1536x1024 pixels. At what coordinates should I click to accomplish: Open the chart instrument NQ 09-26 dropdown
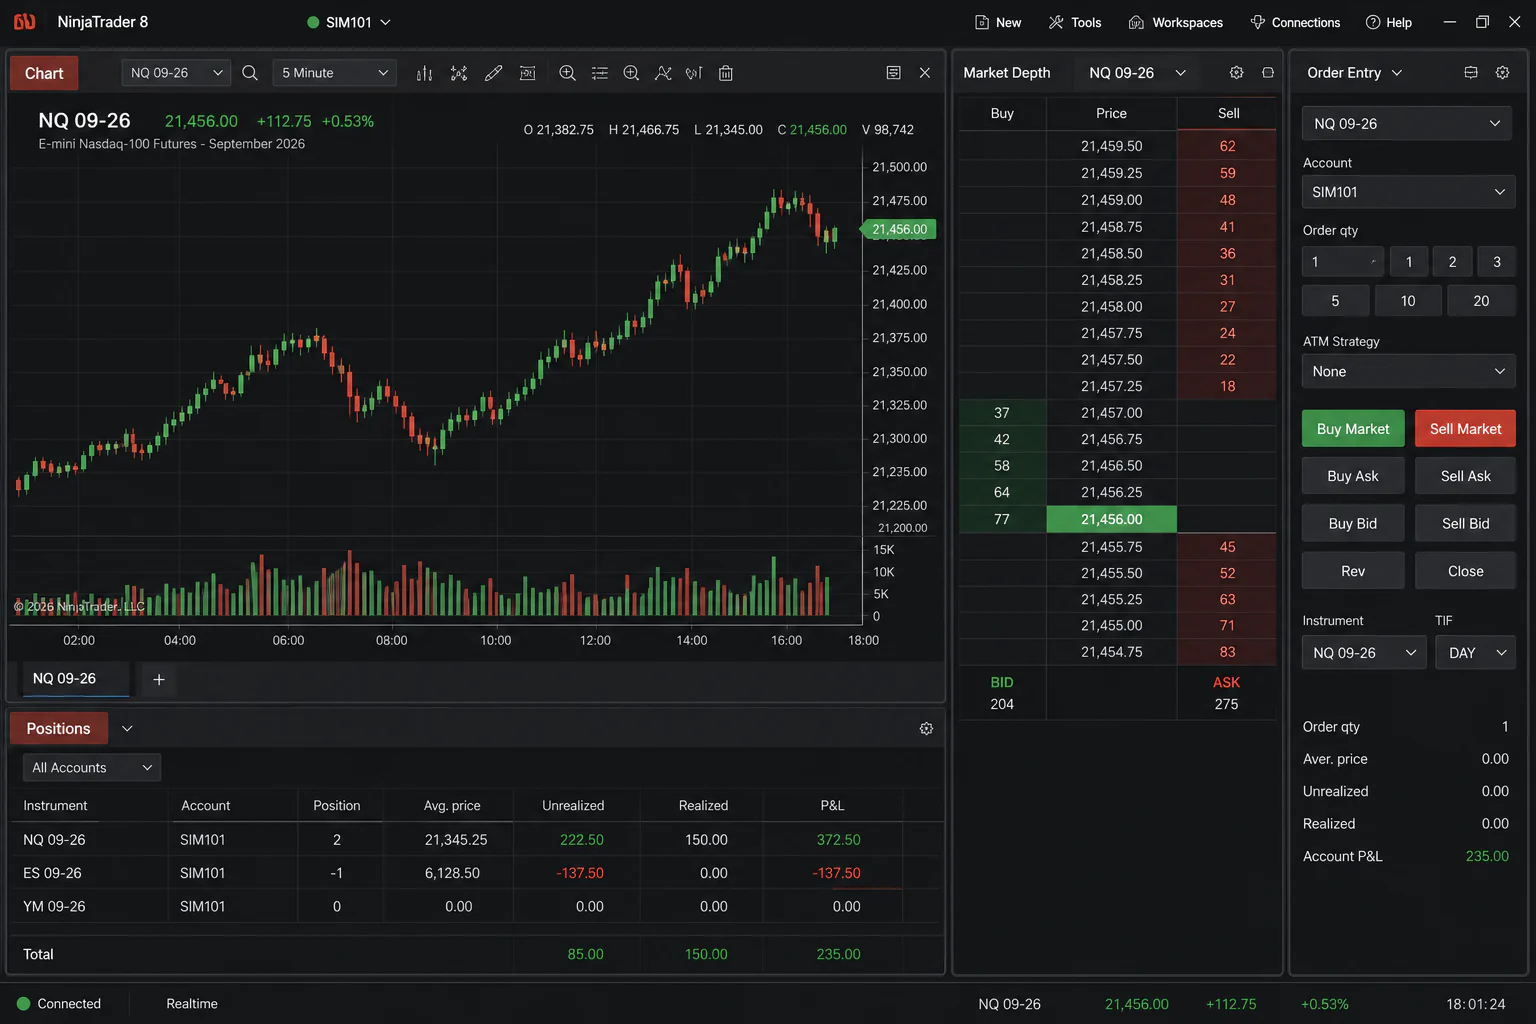coord(176,73)
